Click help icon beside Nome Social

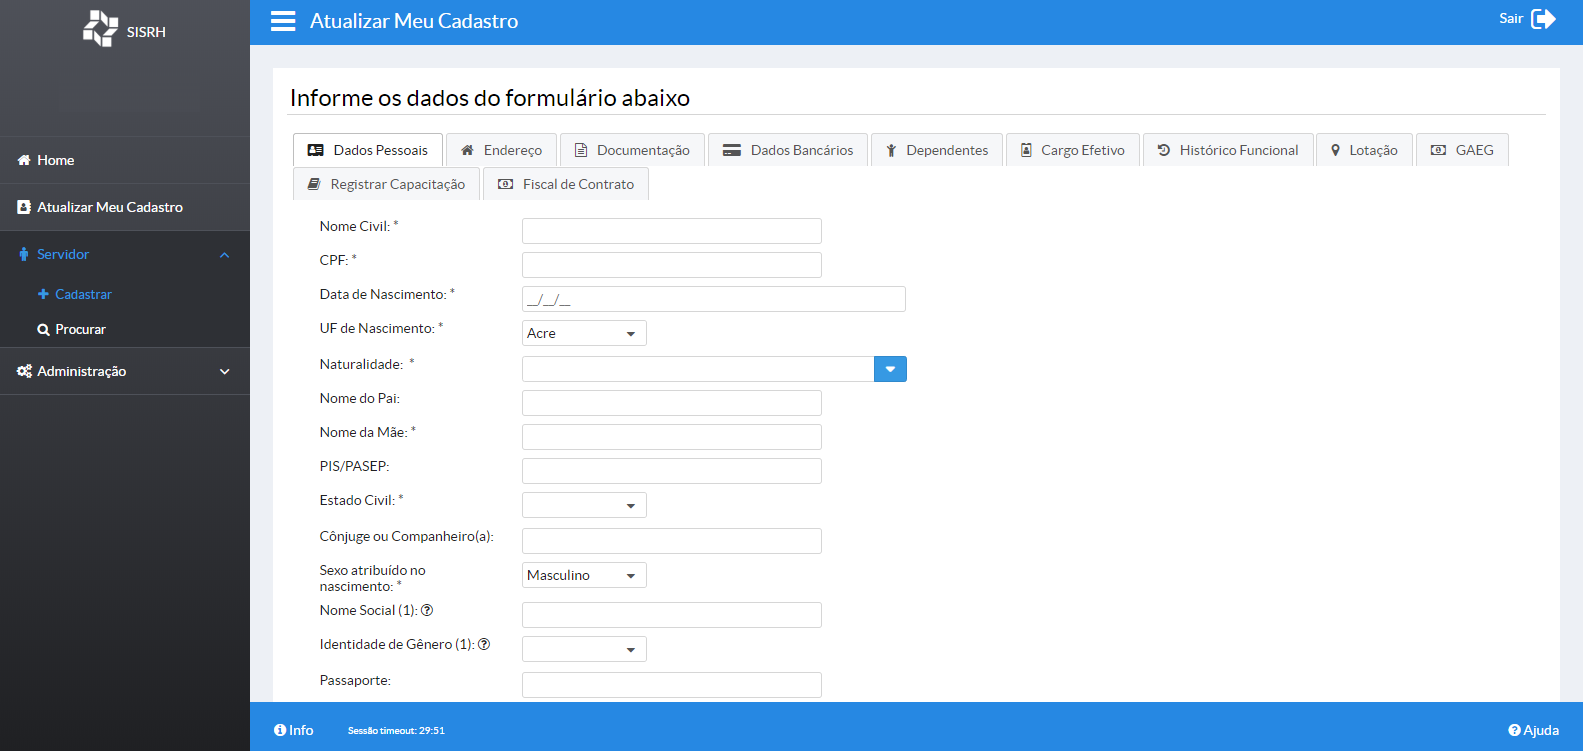coord(427,610)
